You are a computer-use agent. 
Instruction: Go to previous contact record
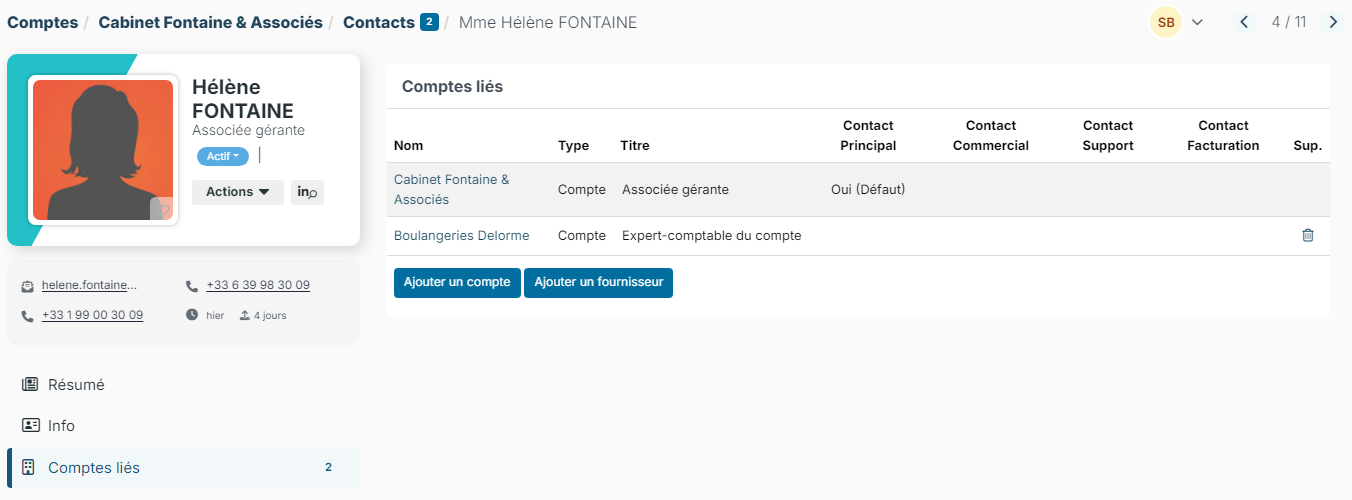coord(1244,22)
